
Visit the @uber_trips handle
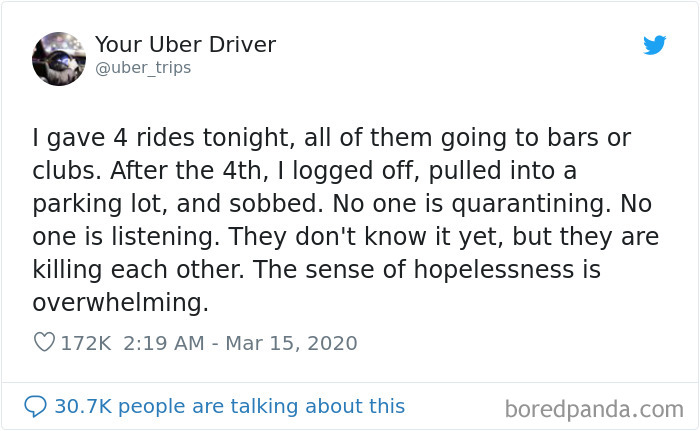[142, 68]
